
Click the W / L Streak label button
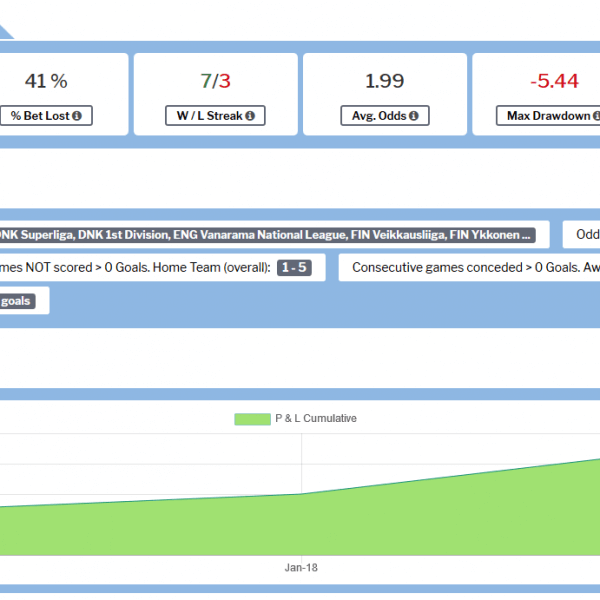point(215,116)
